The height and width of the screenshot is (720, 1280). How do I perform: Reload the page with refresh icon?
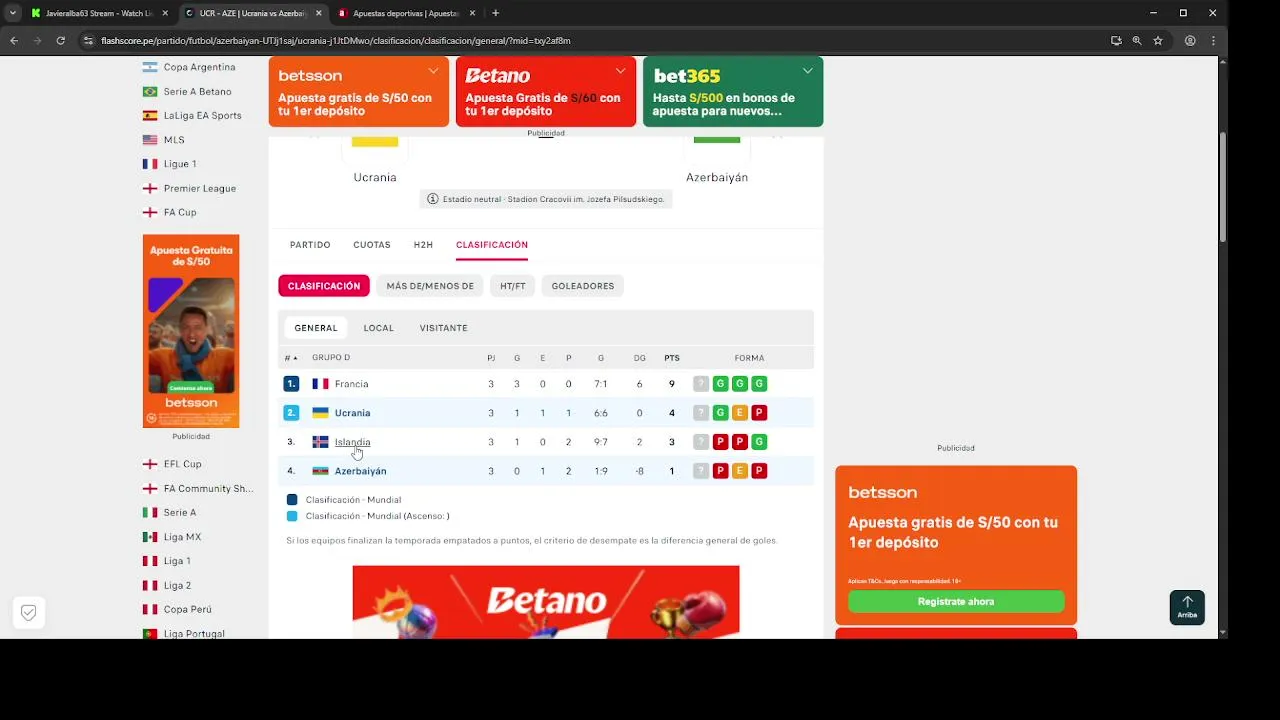pyautogui.click(x=60, y=41)
